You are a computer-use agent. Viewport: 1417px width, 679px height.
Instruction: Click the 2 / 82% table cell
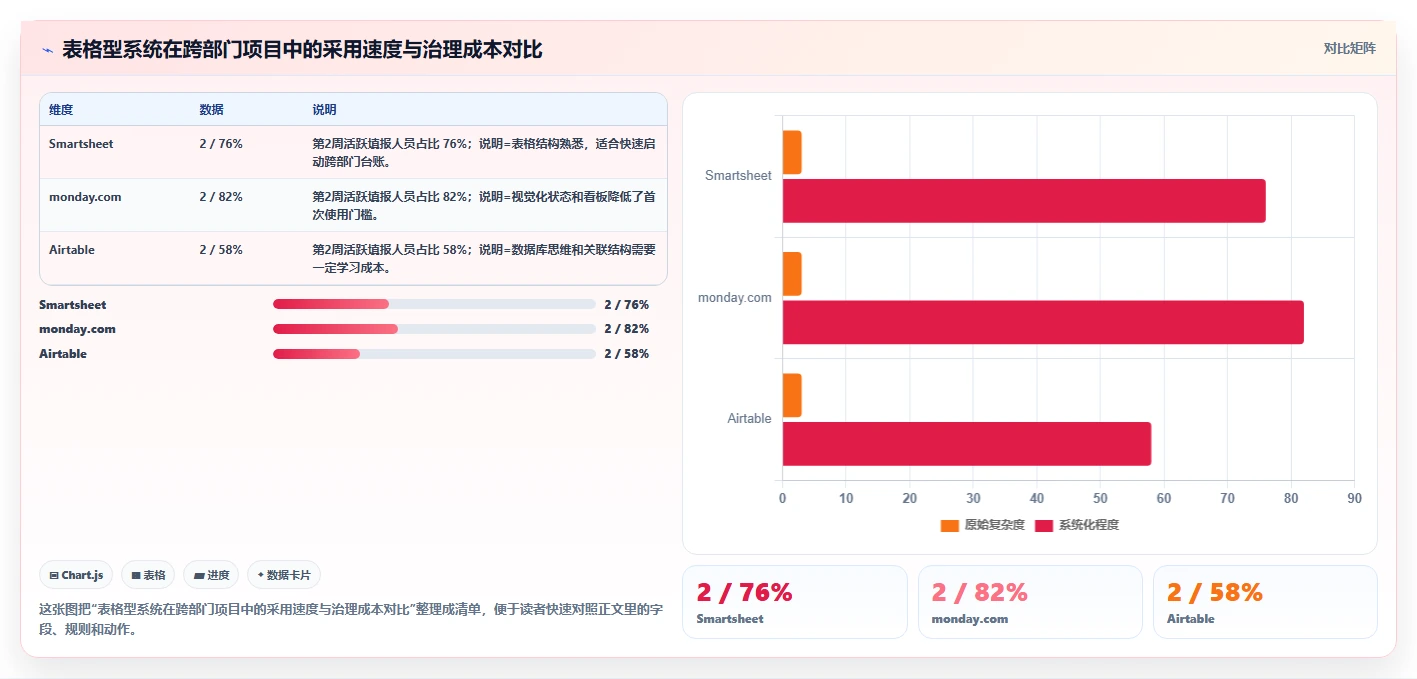point(221,197)
